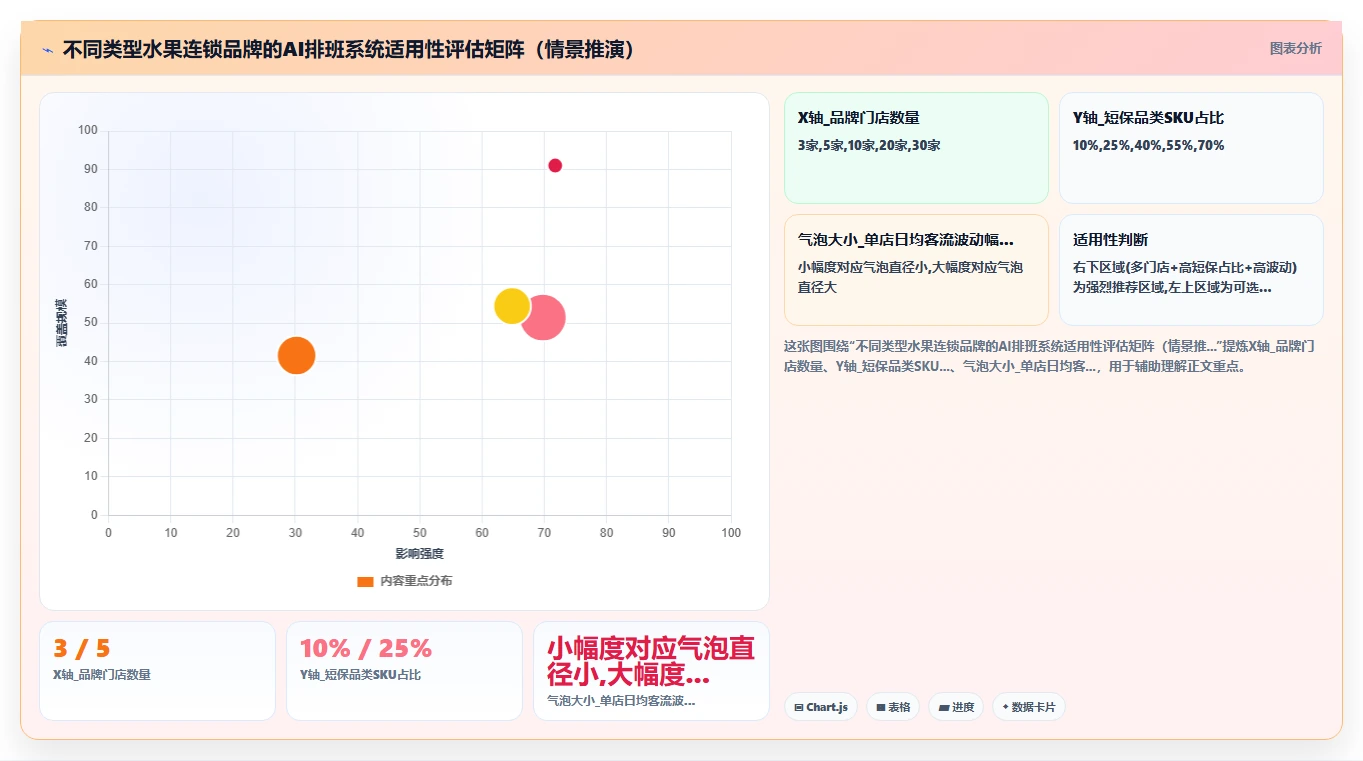Click the 进度 tag pill
Image resolution: width=1363 pixels, height=761 pixels.
pyautogui.click(x=956, y=707)
